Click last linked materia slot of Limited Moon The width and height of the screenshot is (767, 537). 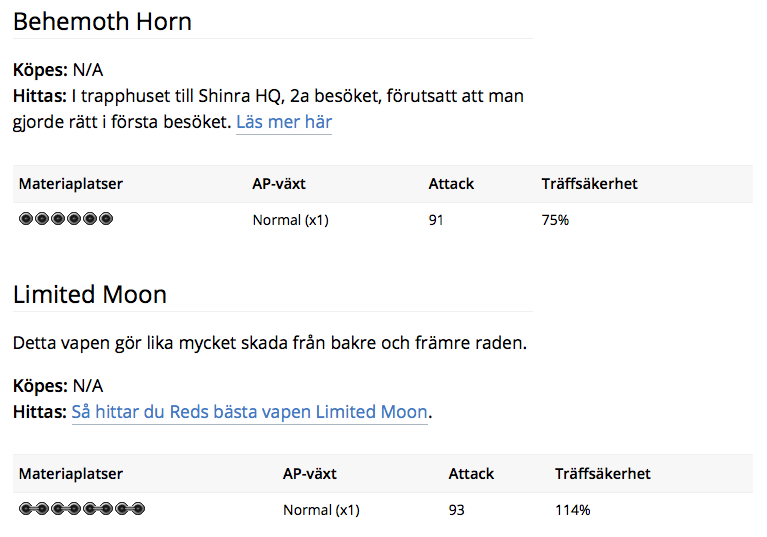click(x=138, y=509)
